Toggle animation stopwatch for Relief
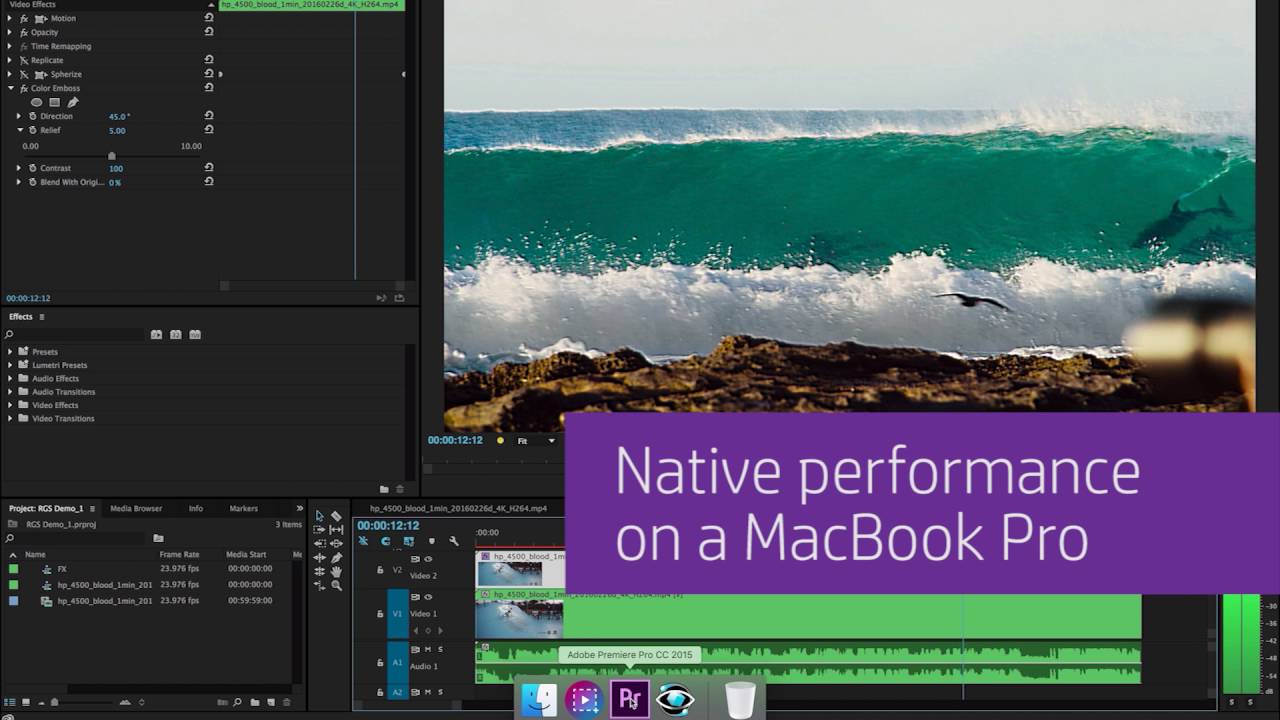 click(32, 130)
